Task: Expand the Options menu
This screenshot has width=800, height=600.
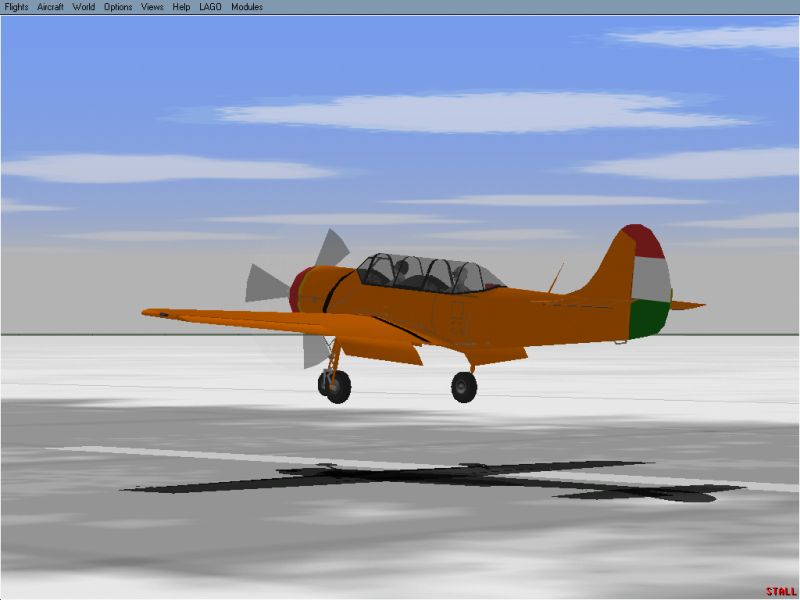Action: (118, 7)
